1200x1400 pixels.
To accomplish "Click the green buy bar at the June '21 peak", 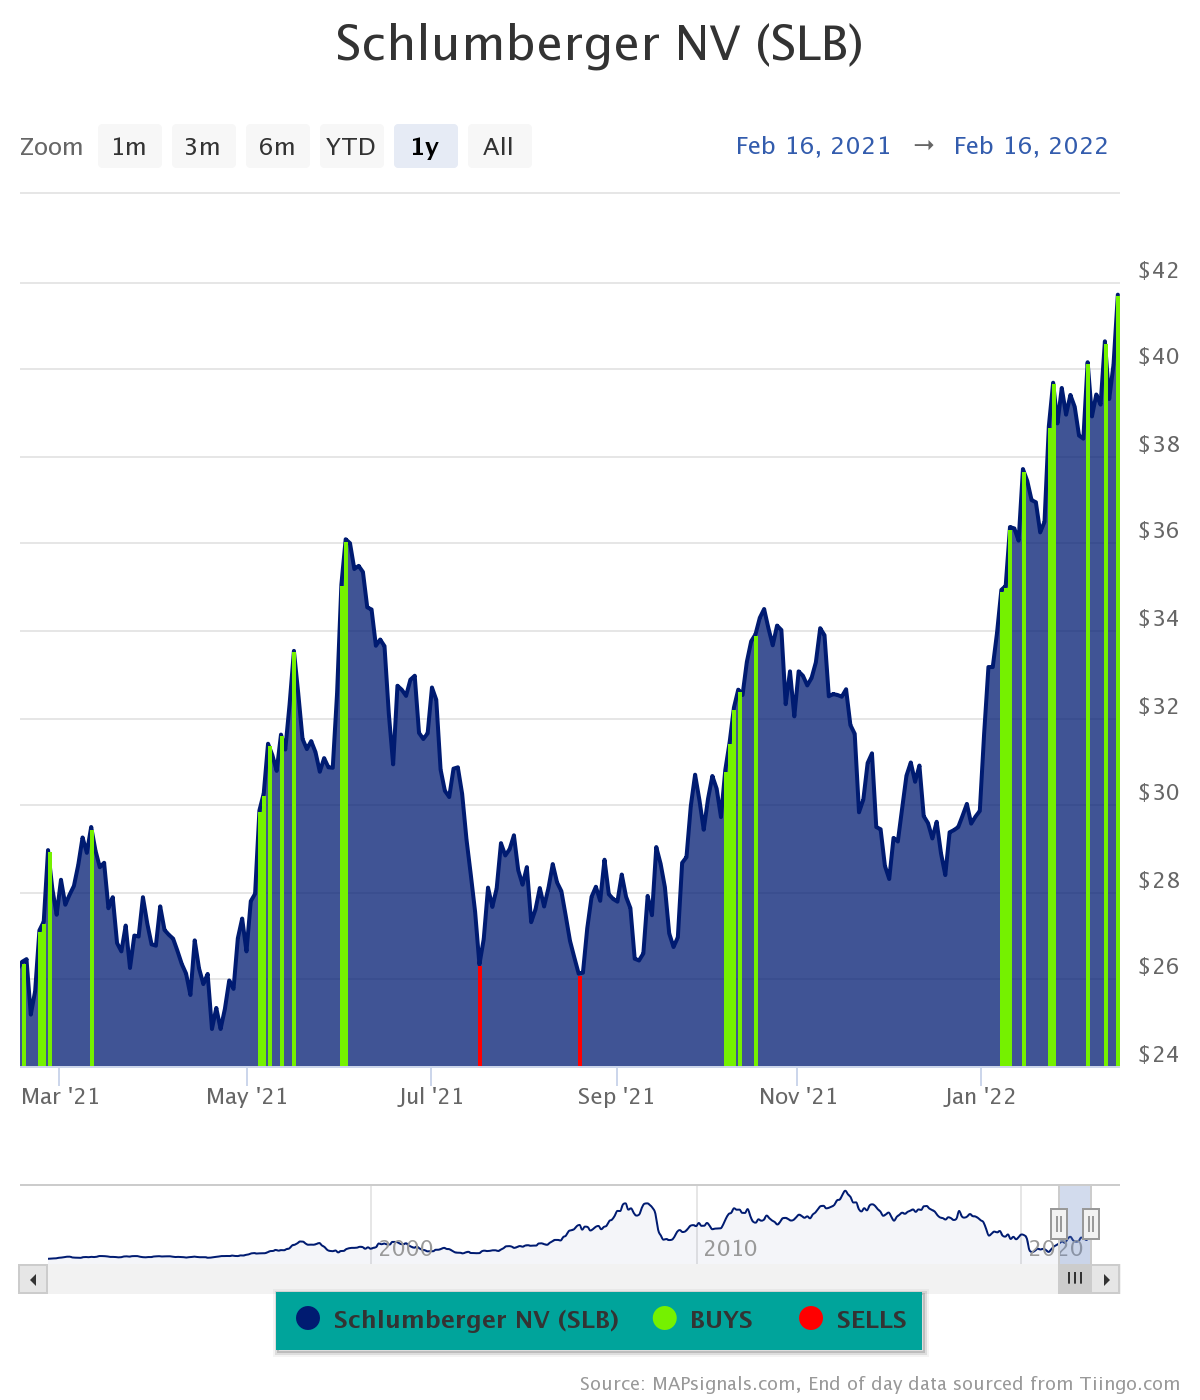I will pos(344,804).
